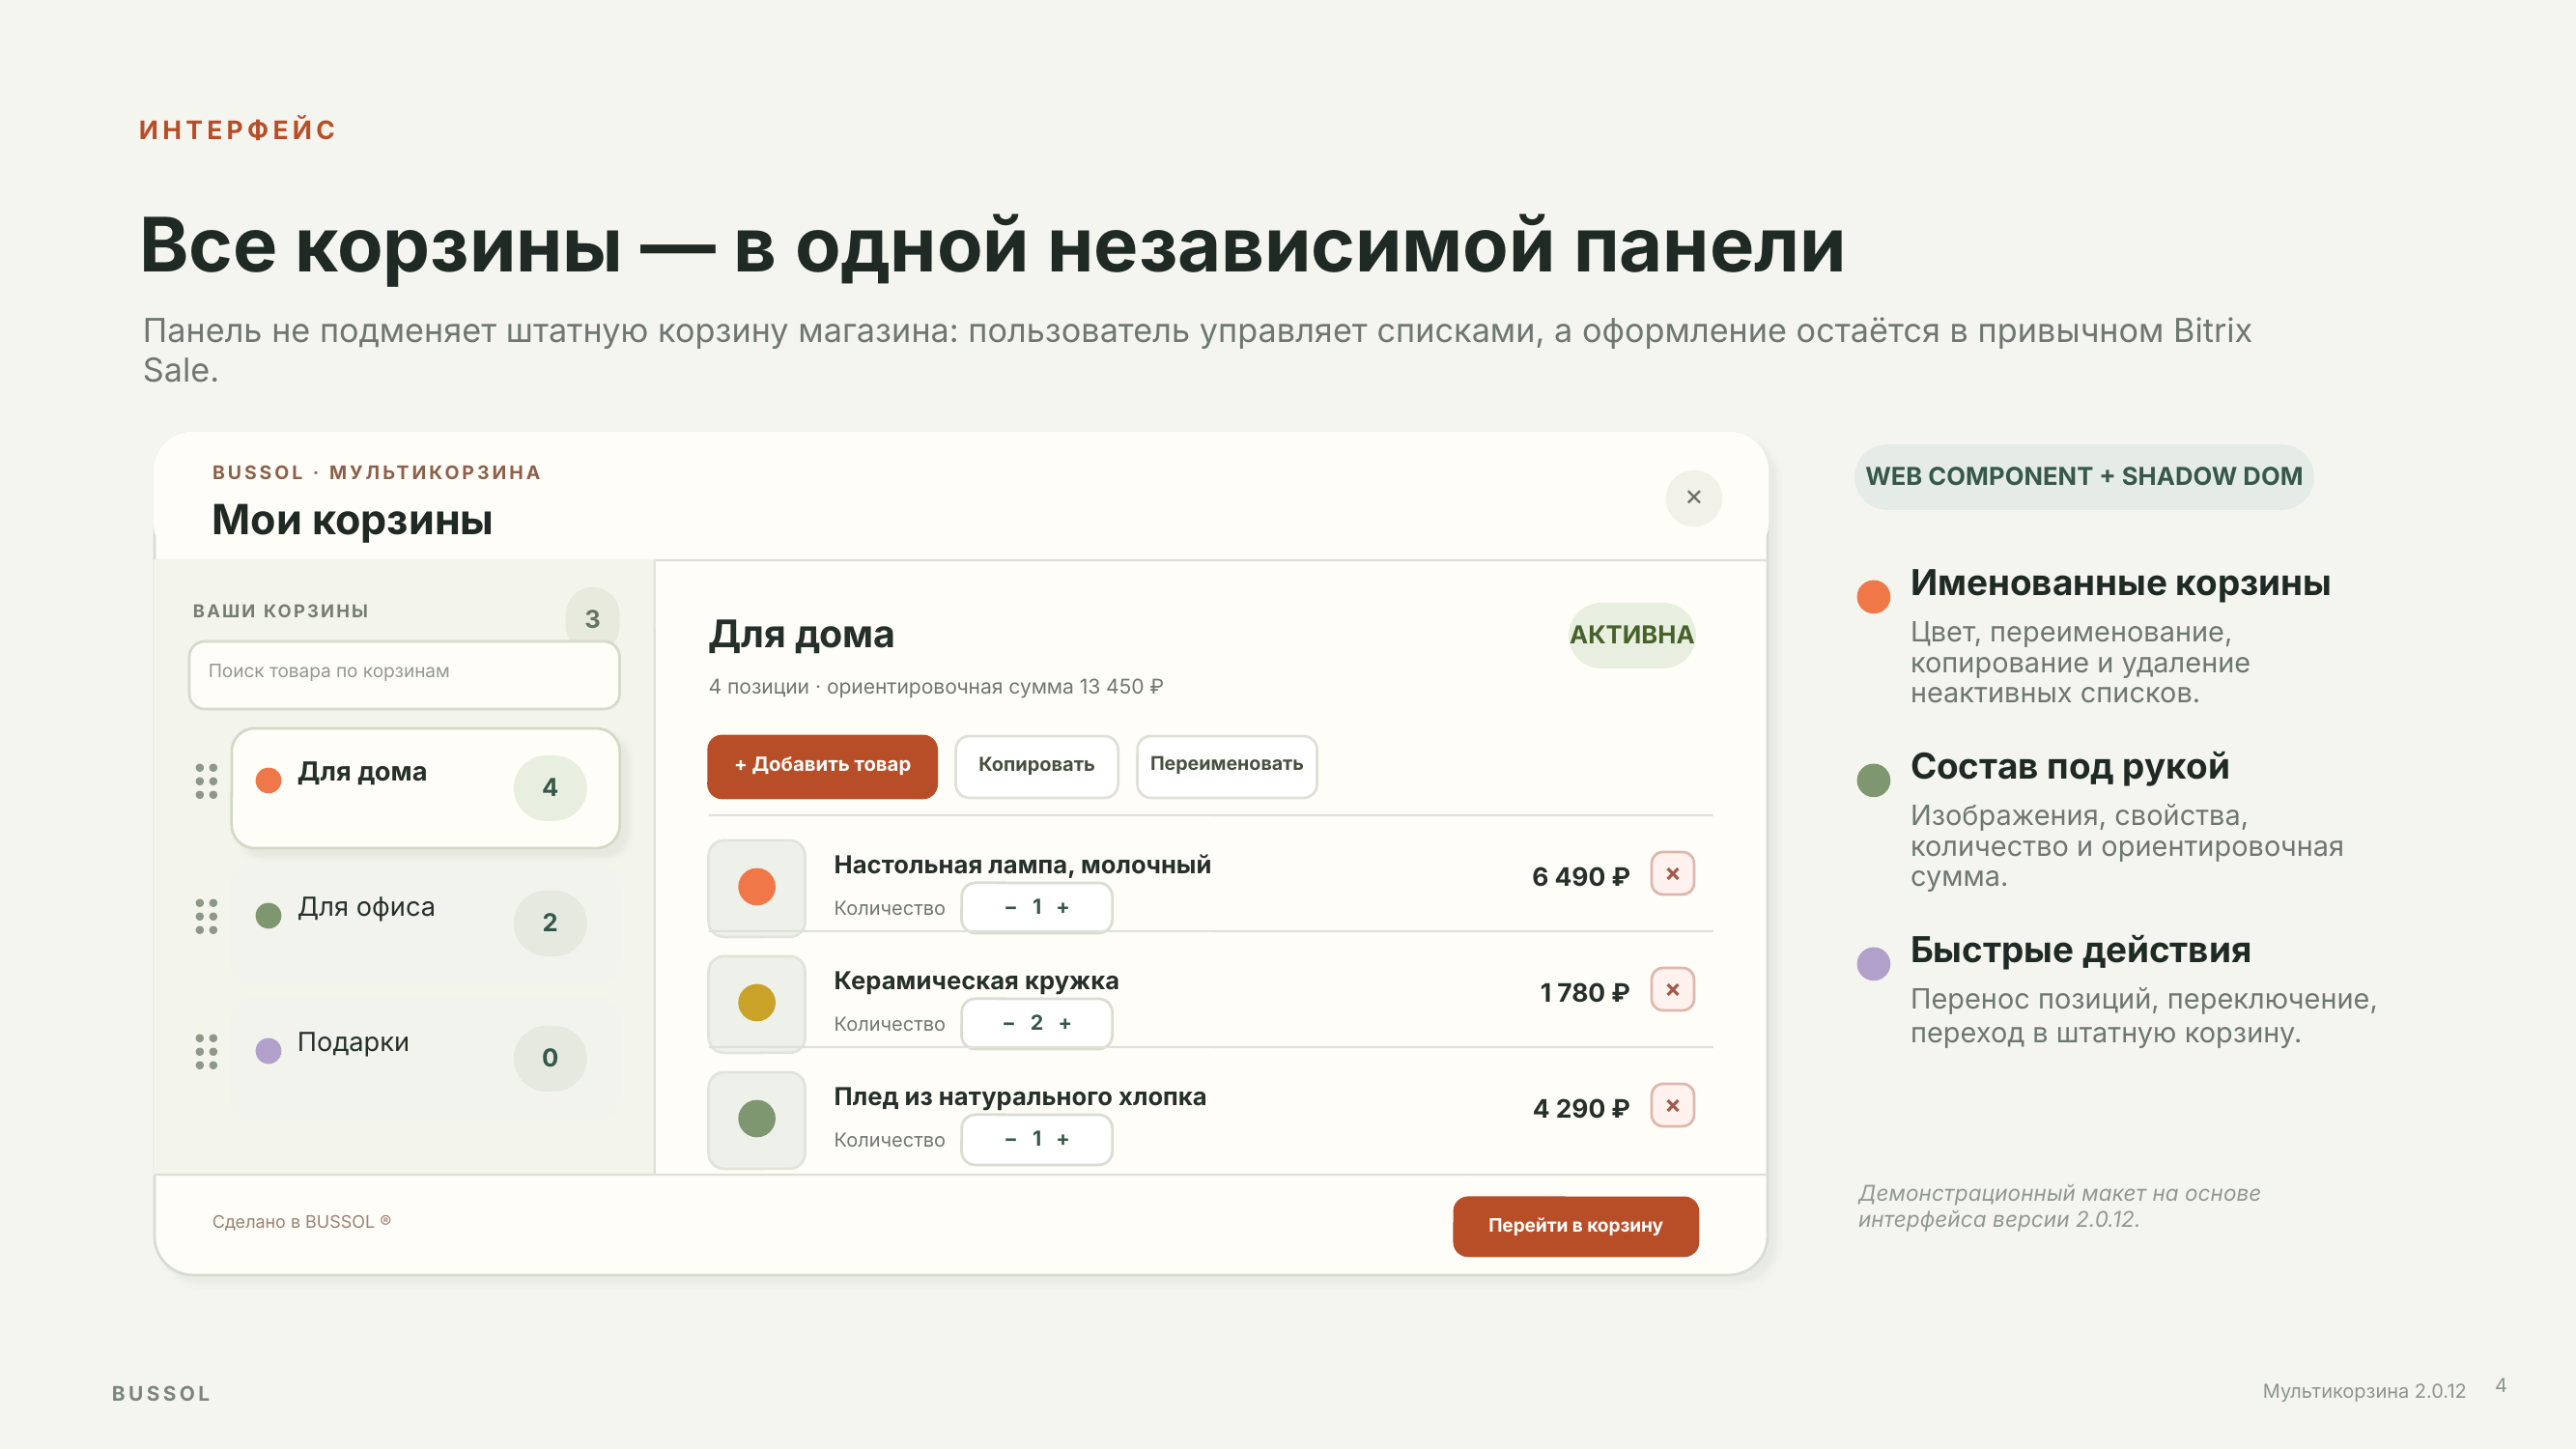The width and height of the screenshot is (2576, 1449).
Task: Decrease quantity of Керамическая кружка
Action: [1009, 1023]
